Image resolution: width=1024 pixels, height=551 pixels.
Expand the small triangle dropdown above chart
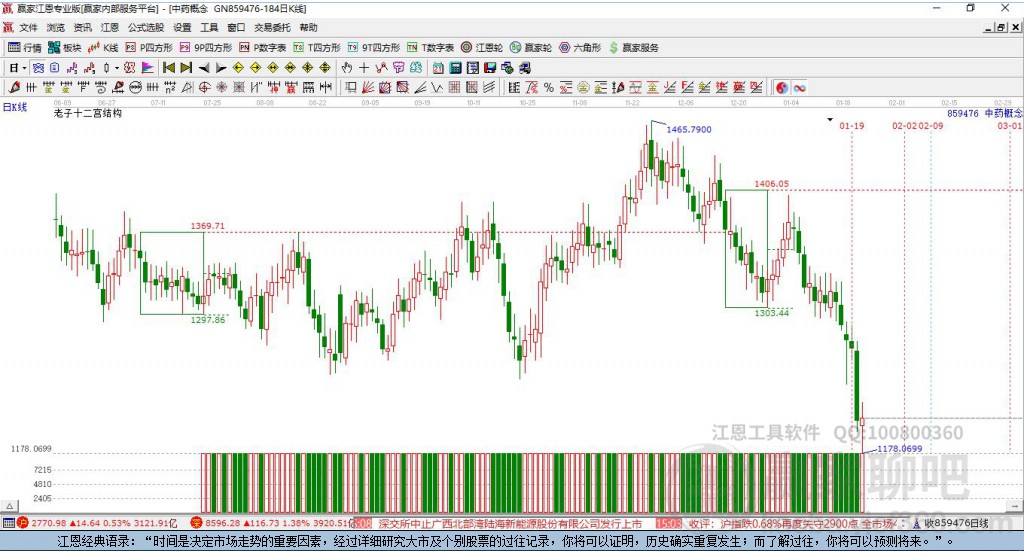point(831,120)
